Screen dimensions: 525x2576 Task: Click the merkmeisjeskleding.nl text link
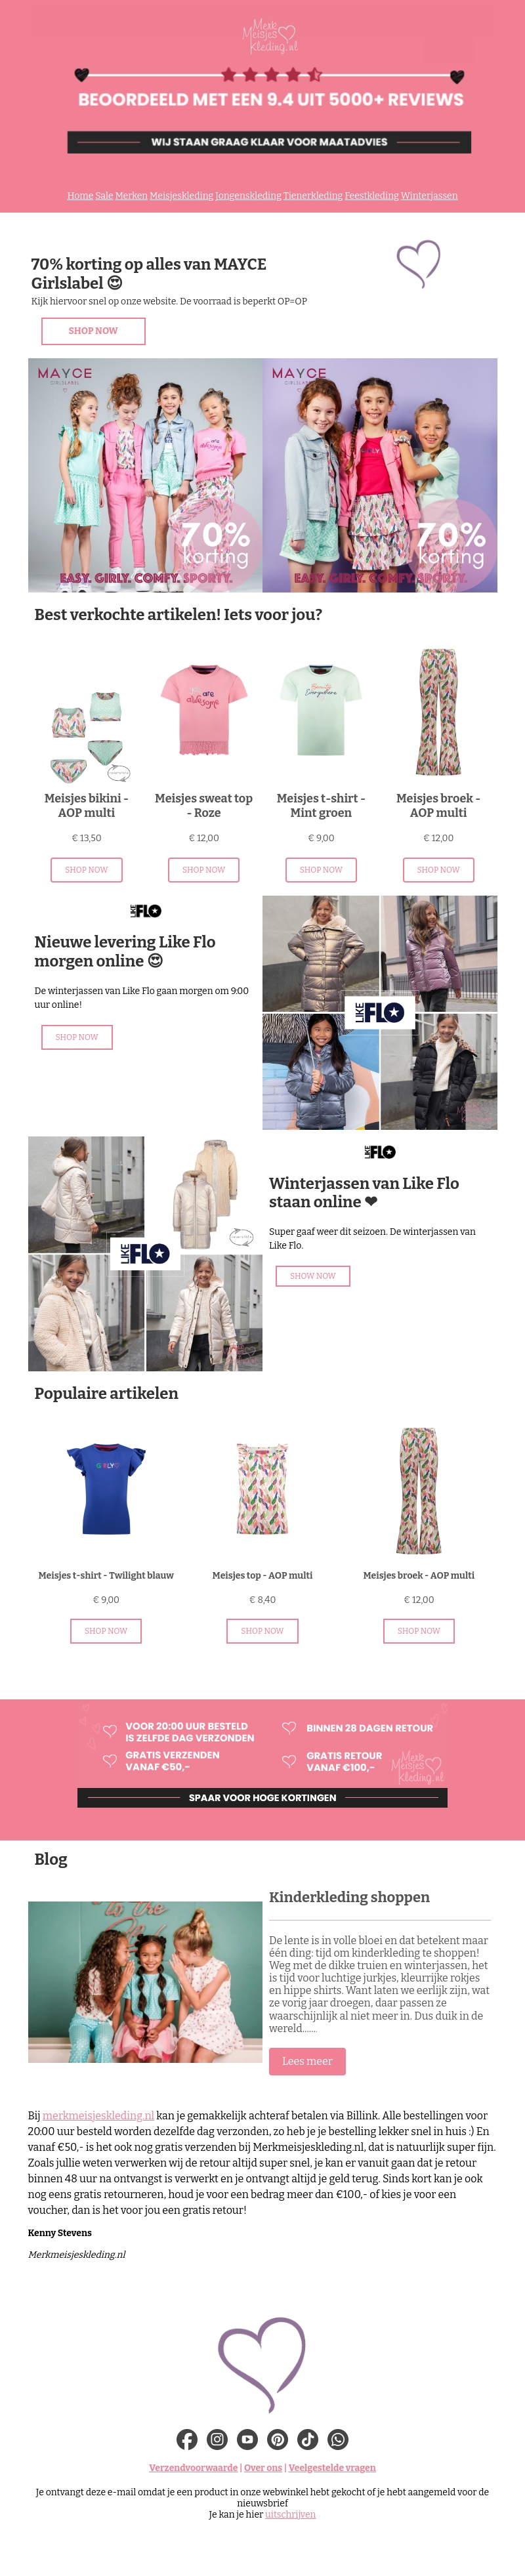(x=98, y=2115)
